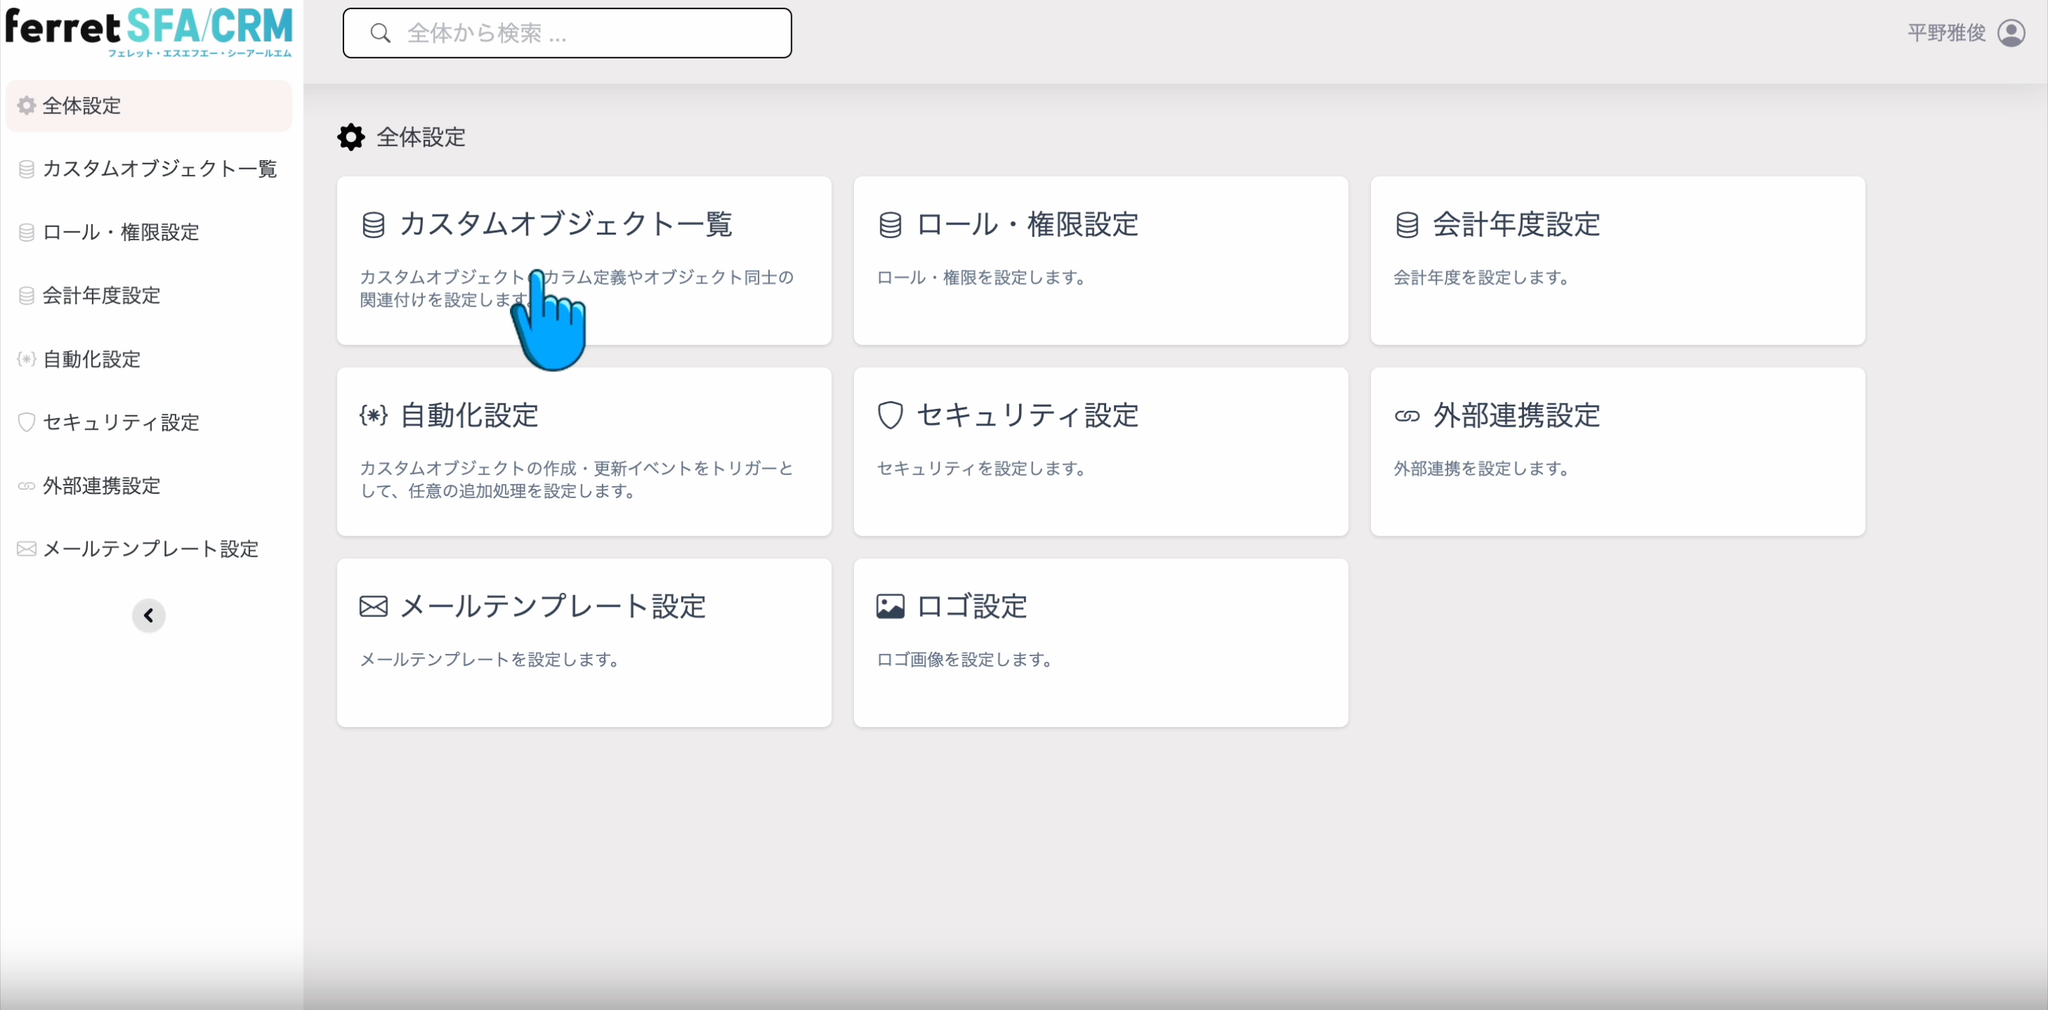Open the セキュリティ設定 card title

pyautogui.click(x=1028, y=415)
